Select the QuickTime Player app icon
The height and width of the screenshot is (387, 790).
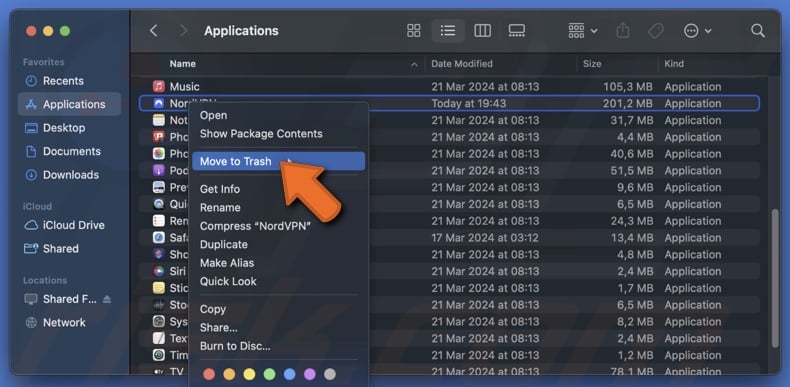[159, 204]
